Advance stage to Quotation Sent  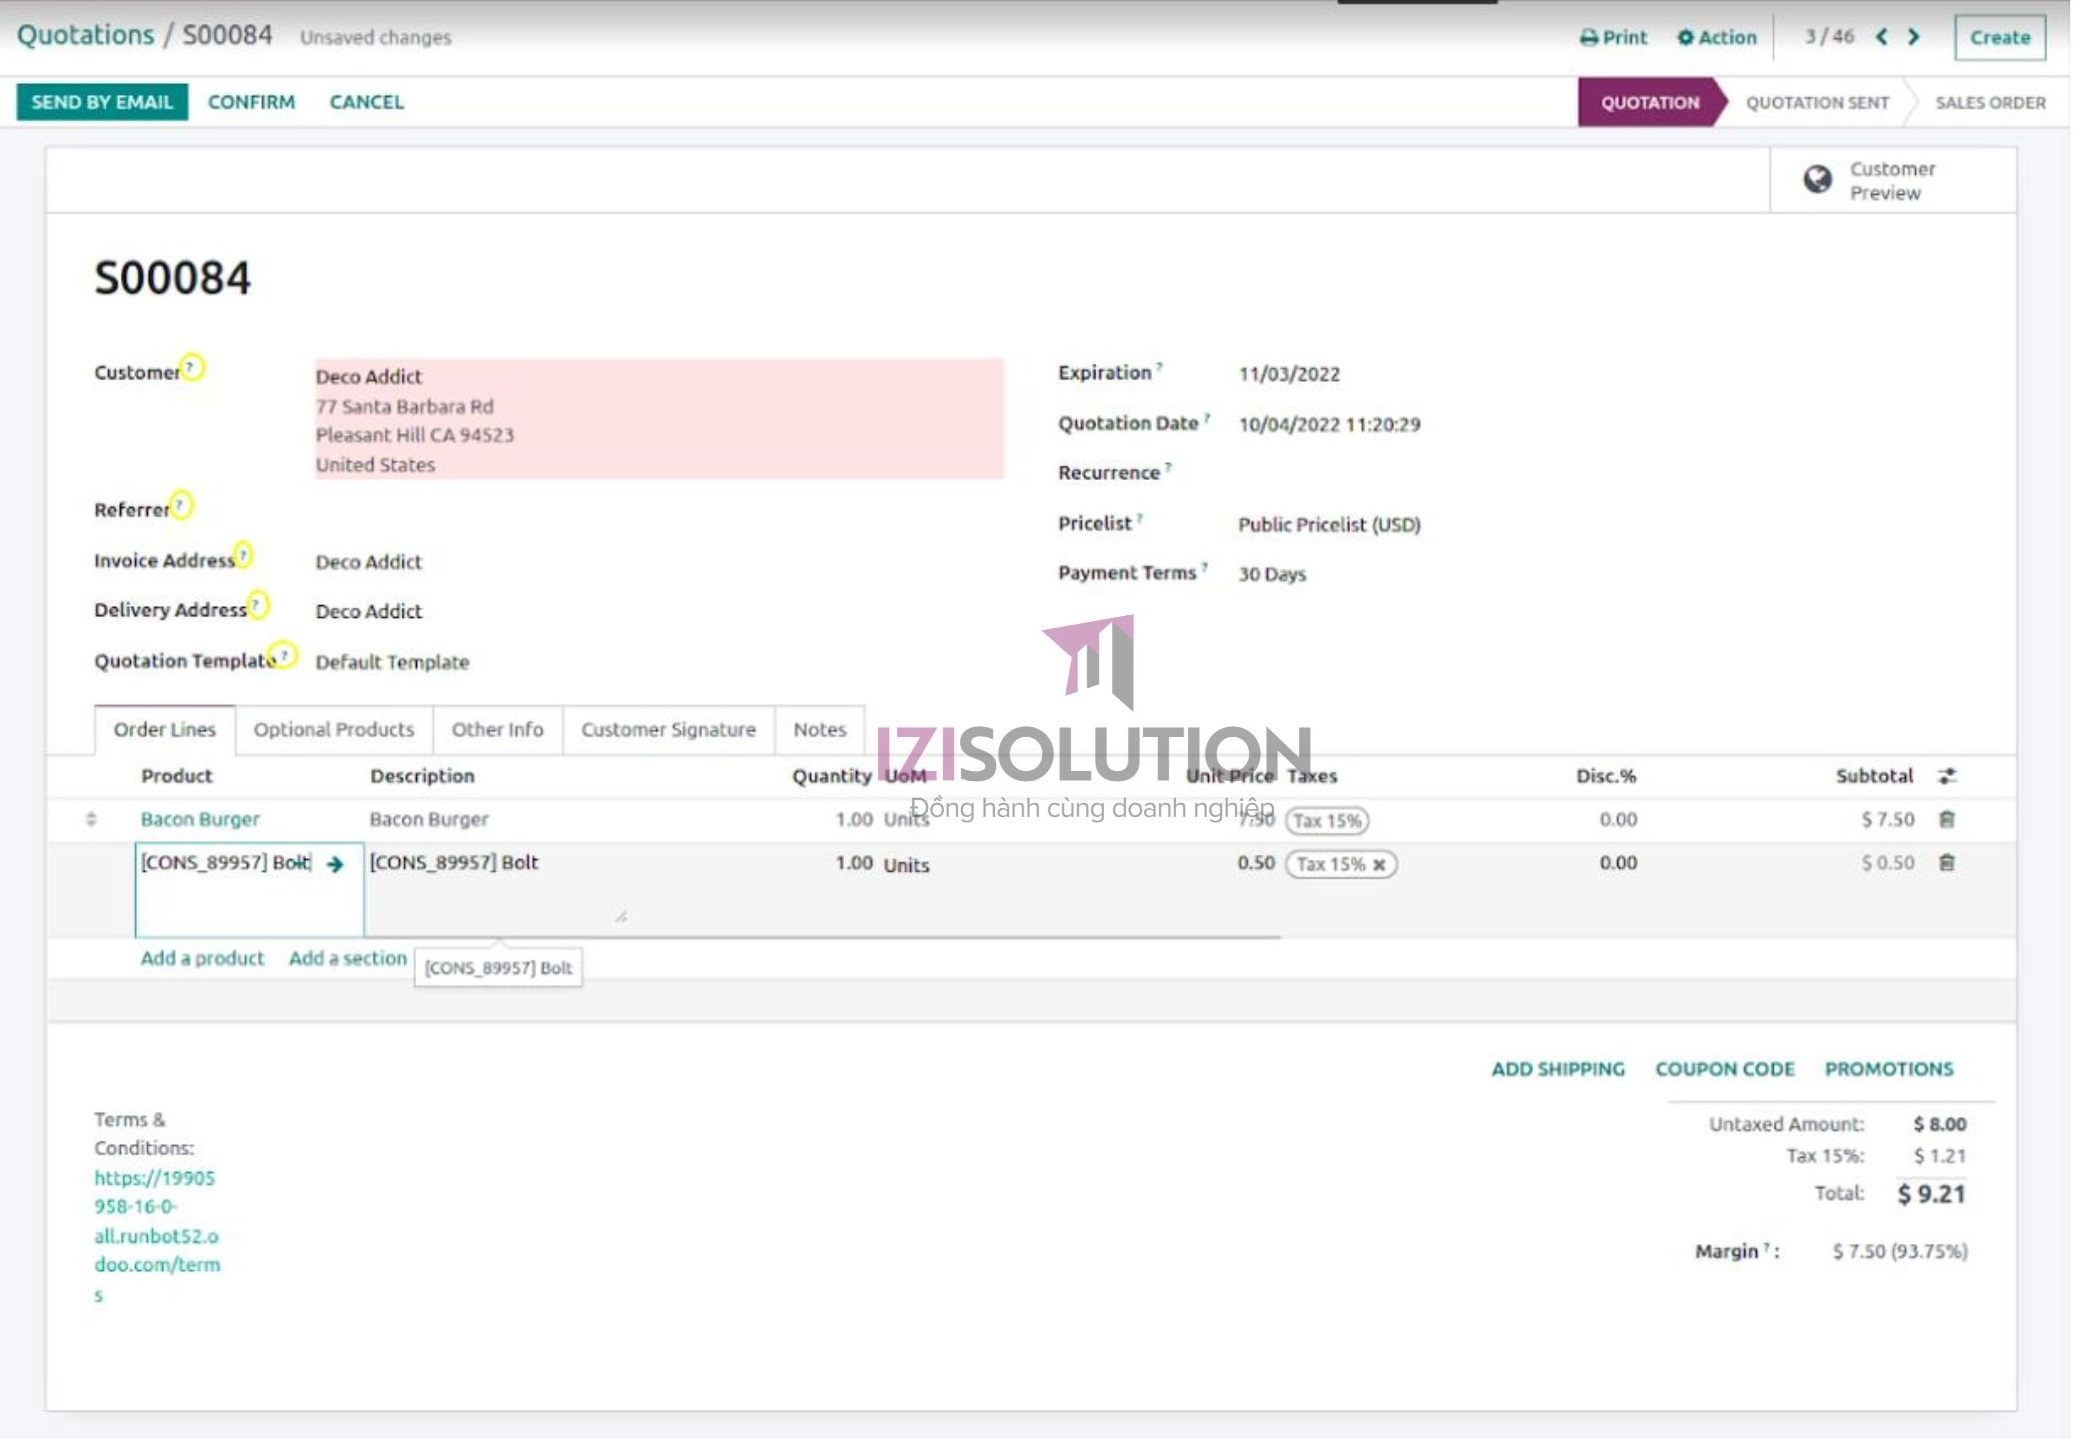1815,101
